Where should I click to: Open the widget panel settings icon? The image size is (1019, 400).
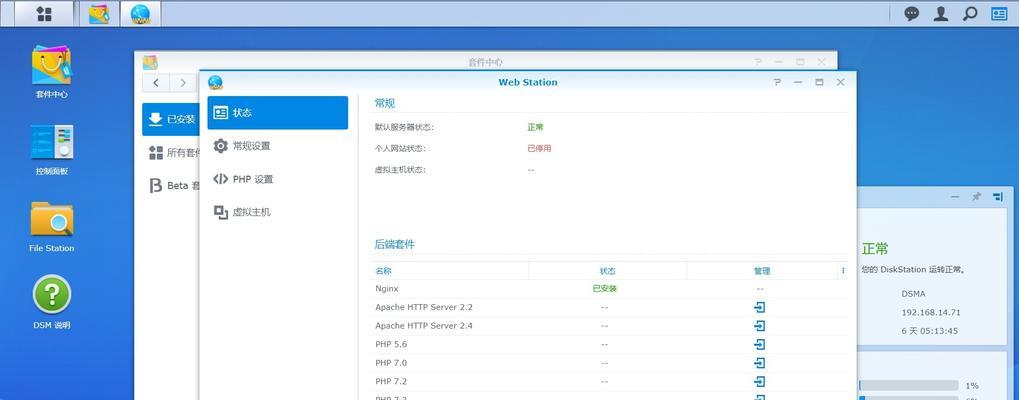(x=998, y=196)
